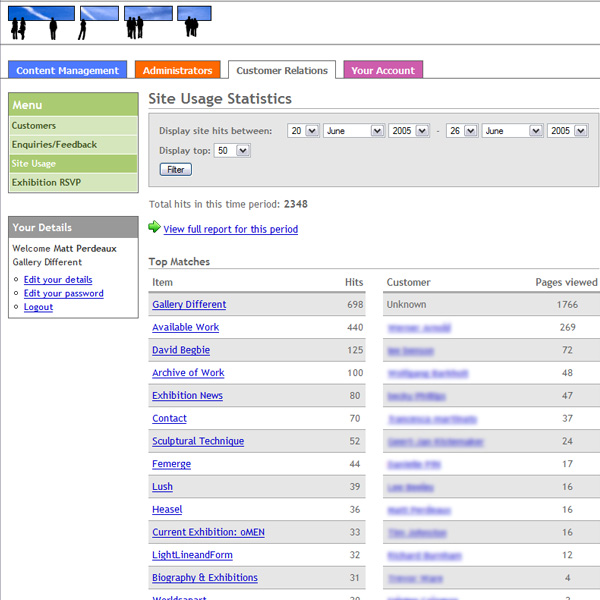Click the customer link with 72 pages viewed
600x600 pixels.
pos(411,351)
